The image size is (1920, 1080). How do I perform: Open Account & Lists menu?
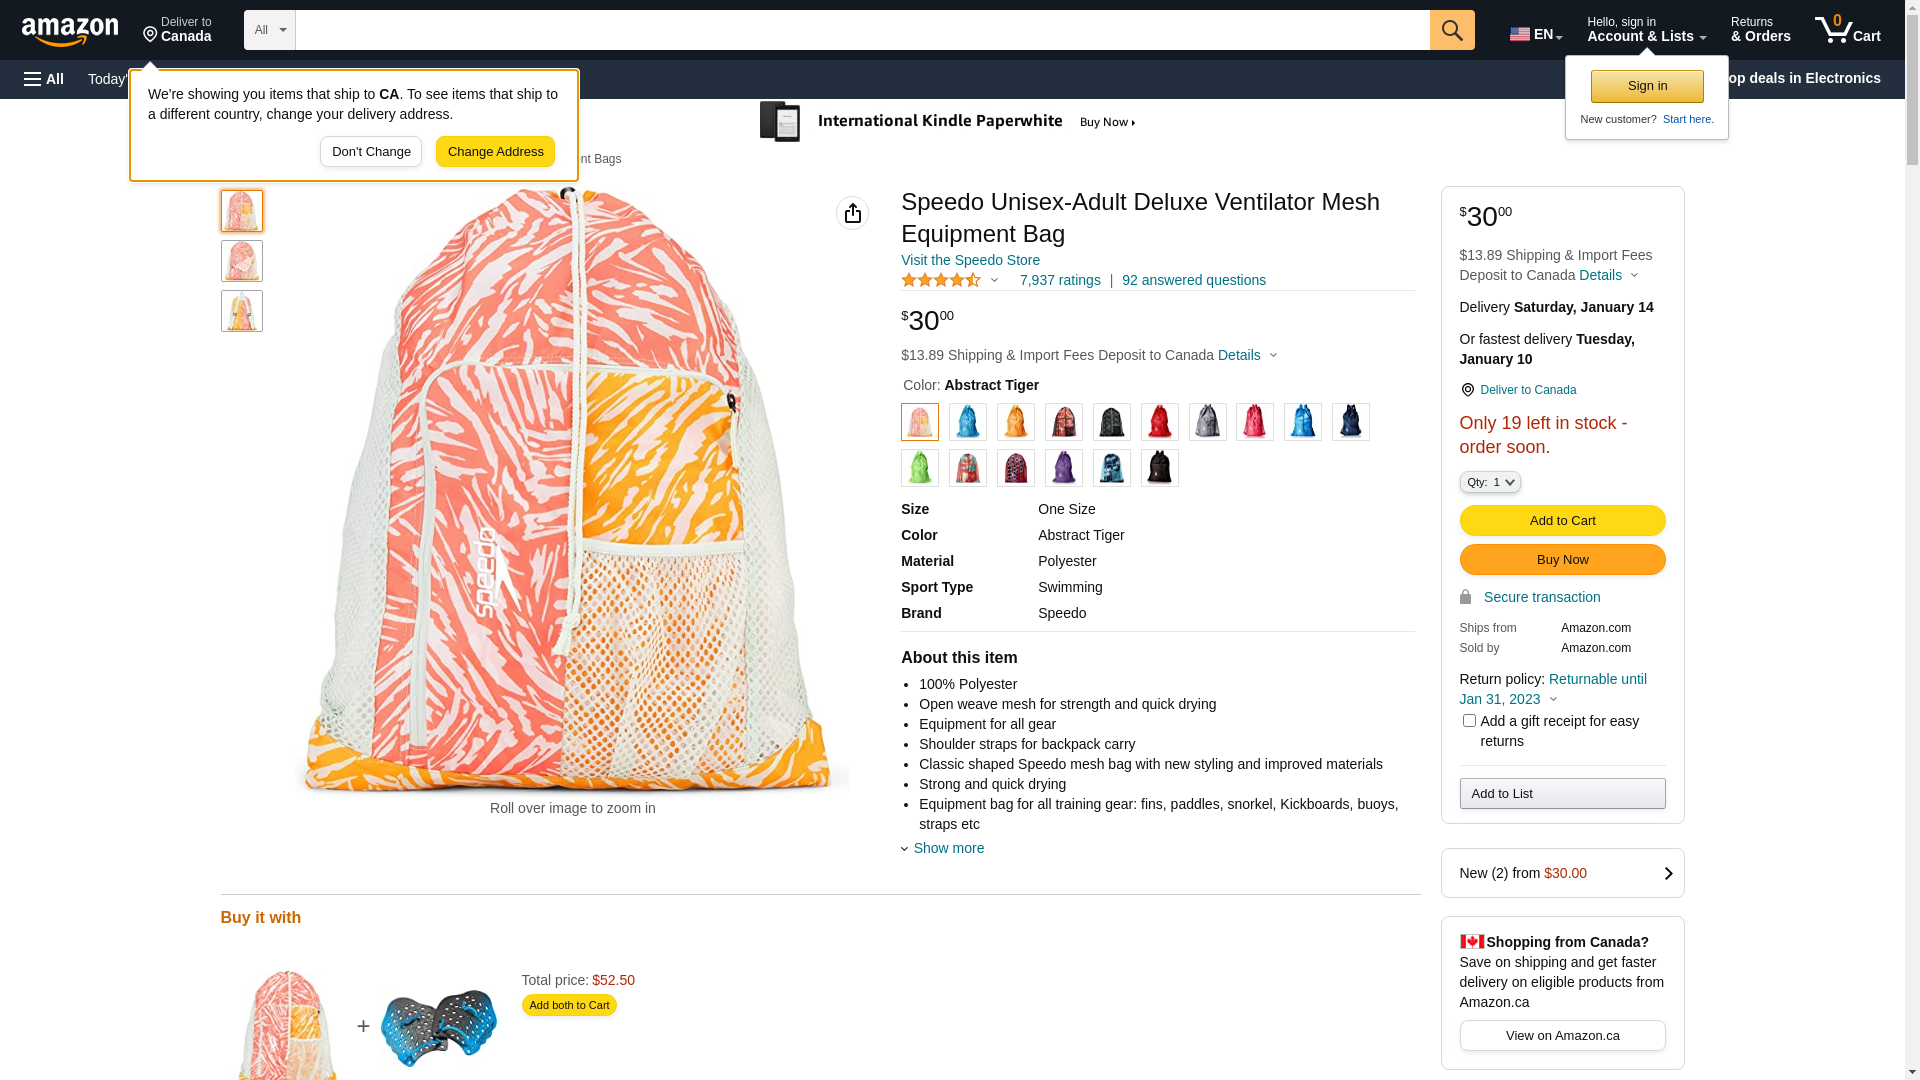[x=1646, y=30]
